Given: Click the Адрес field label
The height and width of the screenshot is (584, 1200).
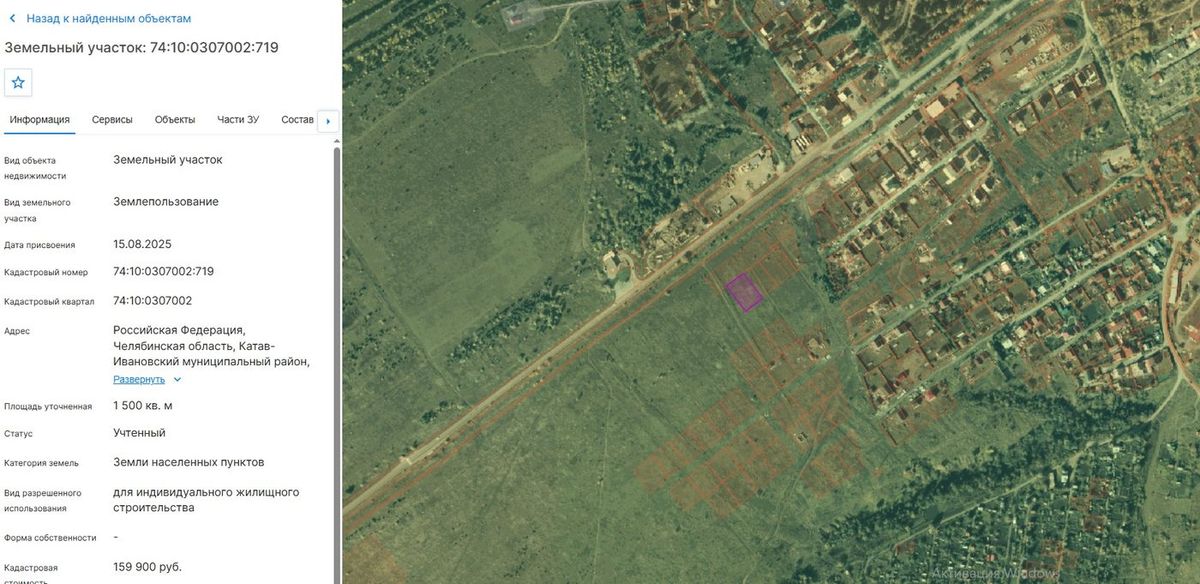Looking at the screenshot, I should coord(17,330).
